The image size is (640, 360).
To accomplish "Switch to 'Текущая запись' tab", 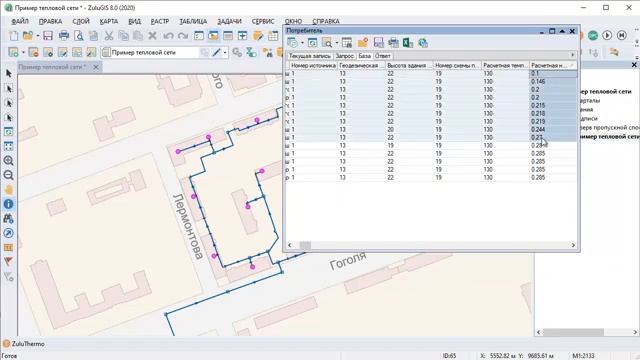I will [310, 56].
